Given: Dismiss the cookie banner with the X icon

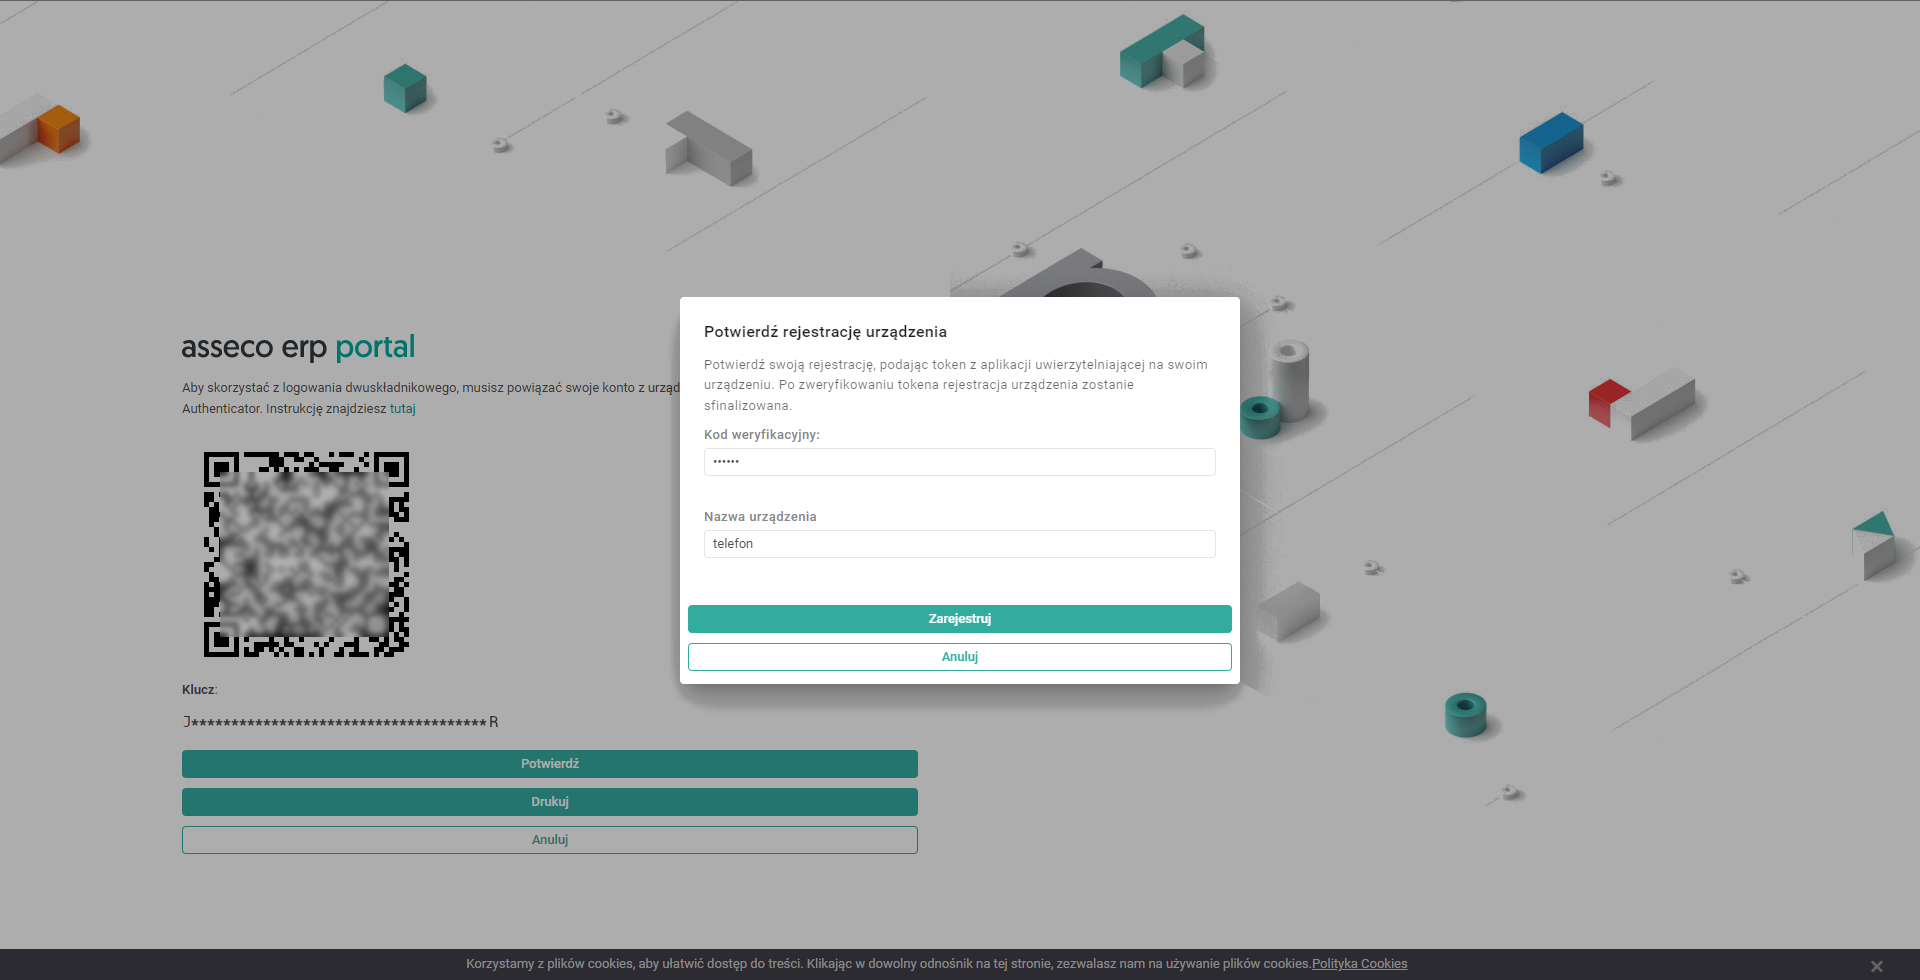Looking at the screenshot, I should click(x=1877, y=966).
